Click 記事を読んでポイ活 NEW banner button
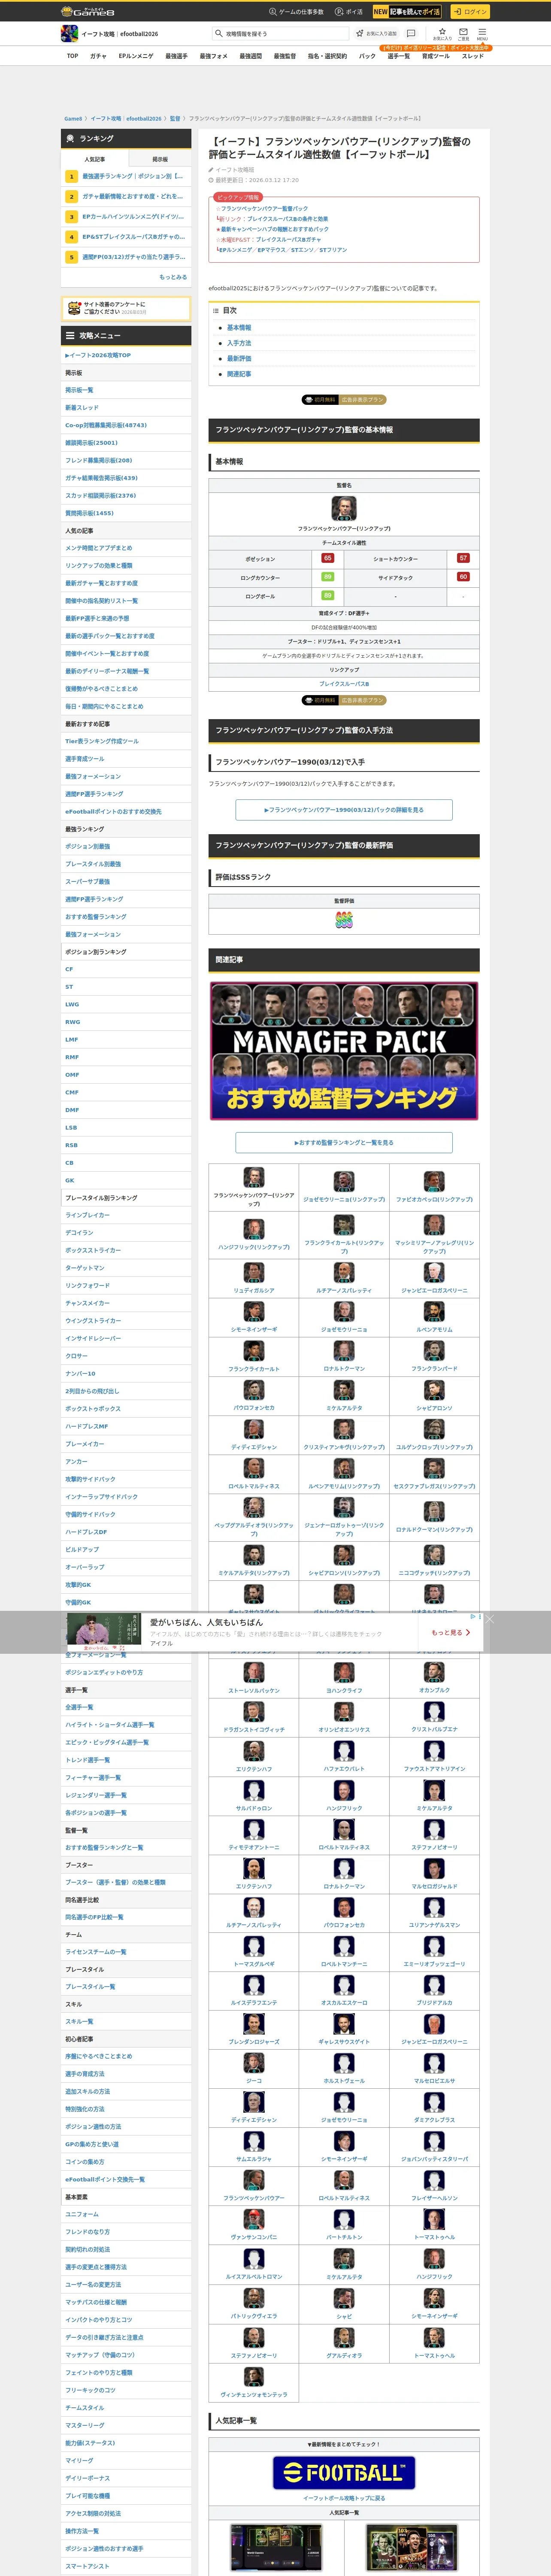551x2576 pixels. [x=407, y=12]
